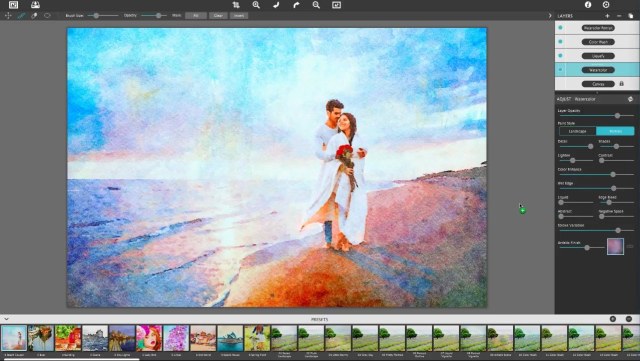This screenshot has width=640, height=361.
Task: Toggle visibility dot of Color Wash layer
Action: (560, 42)
